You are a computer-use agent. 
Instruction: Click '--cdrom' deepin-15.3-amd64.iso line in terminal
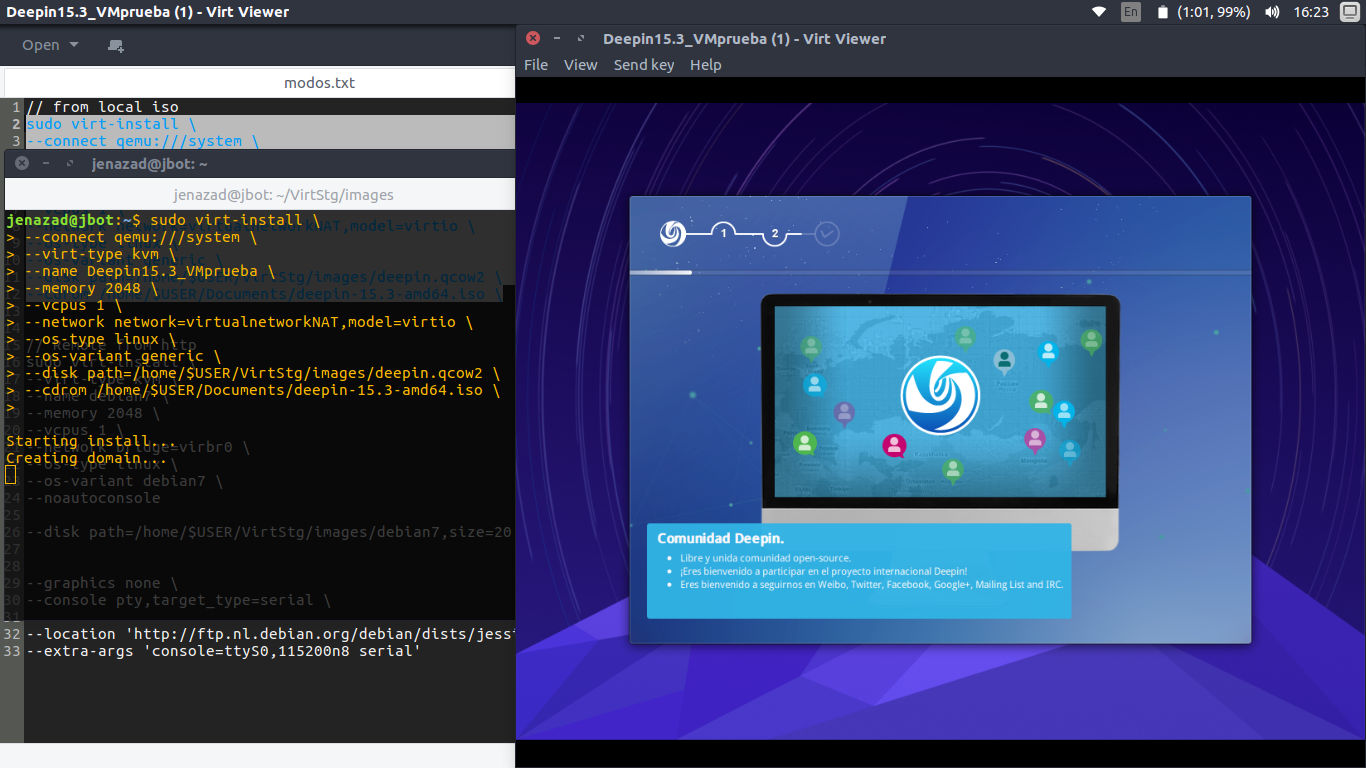tap(253, 390)
